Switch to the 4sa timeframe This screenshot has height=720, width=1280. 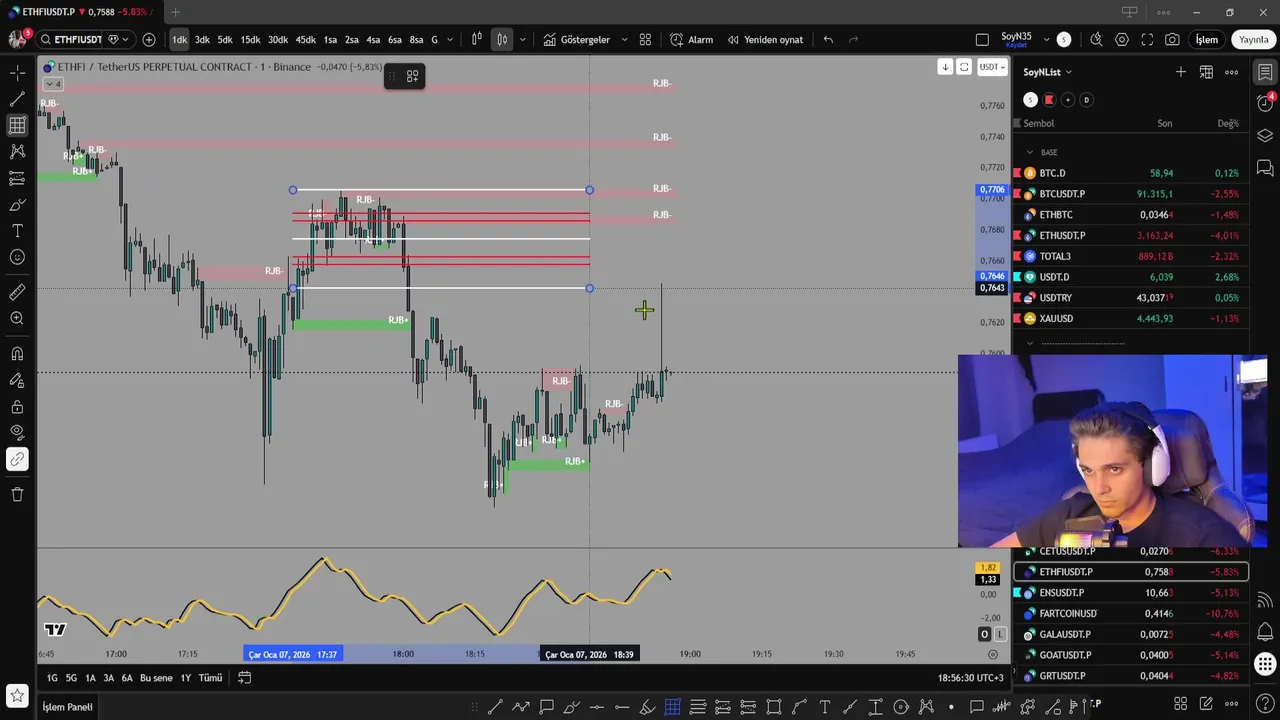tap(373, 40)
